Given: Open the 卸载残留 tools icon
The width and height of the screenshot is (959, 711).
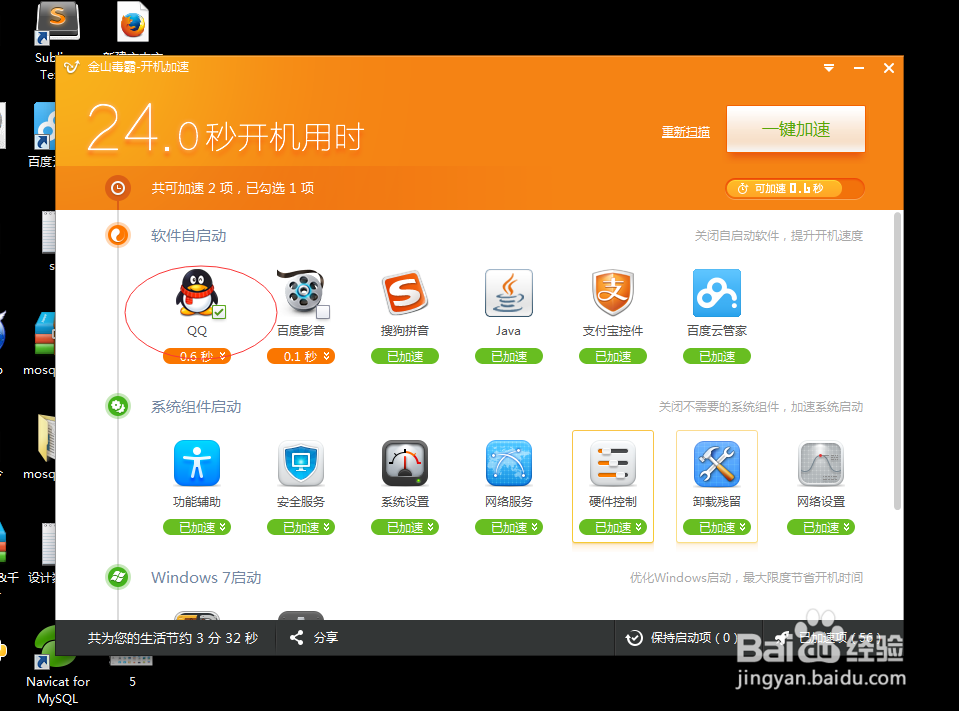Looking at the screenshot, I should click(x=717, y=463).
